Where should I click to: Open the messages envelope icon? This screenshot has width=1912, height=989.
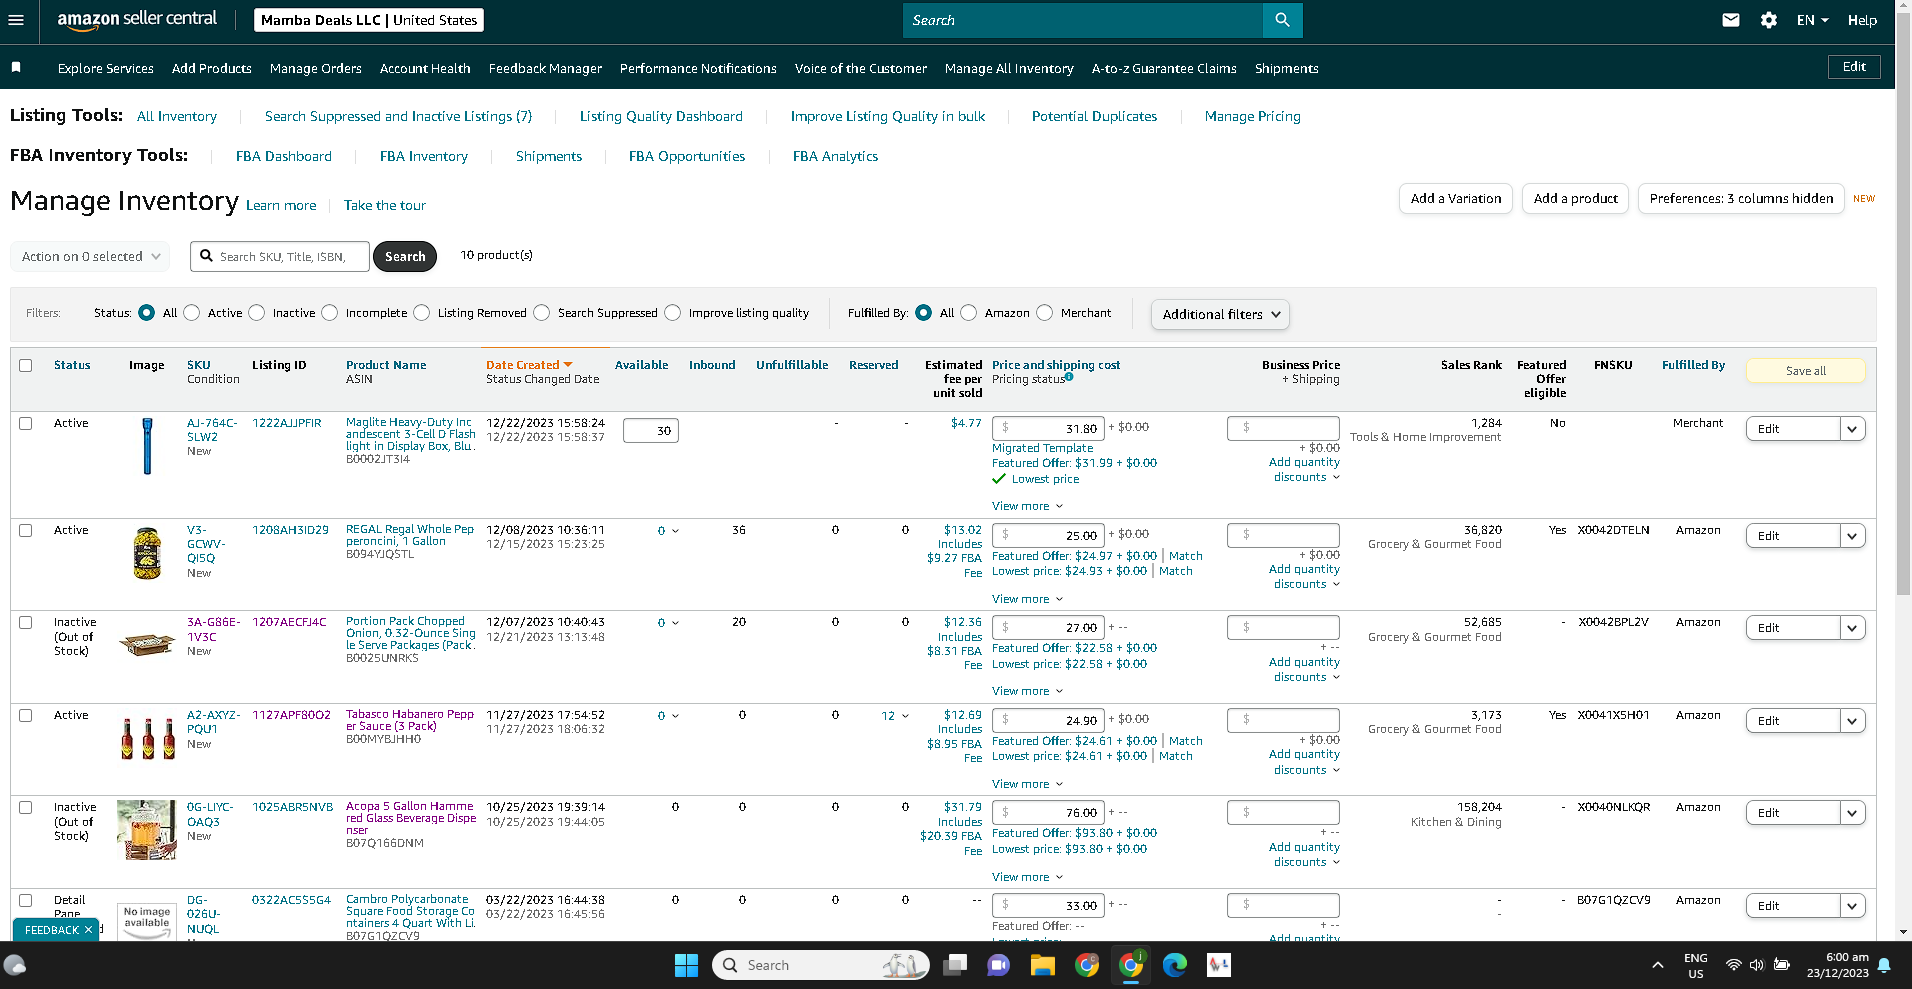coord(1731,20)
